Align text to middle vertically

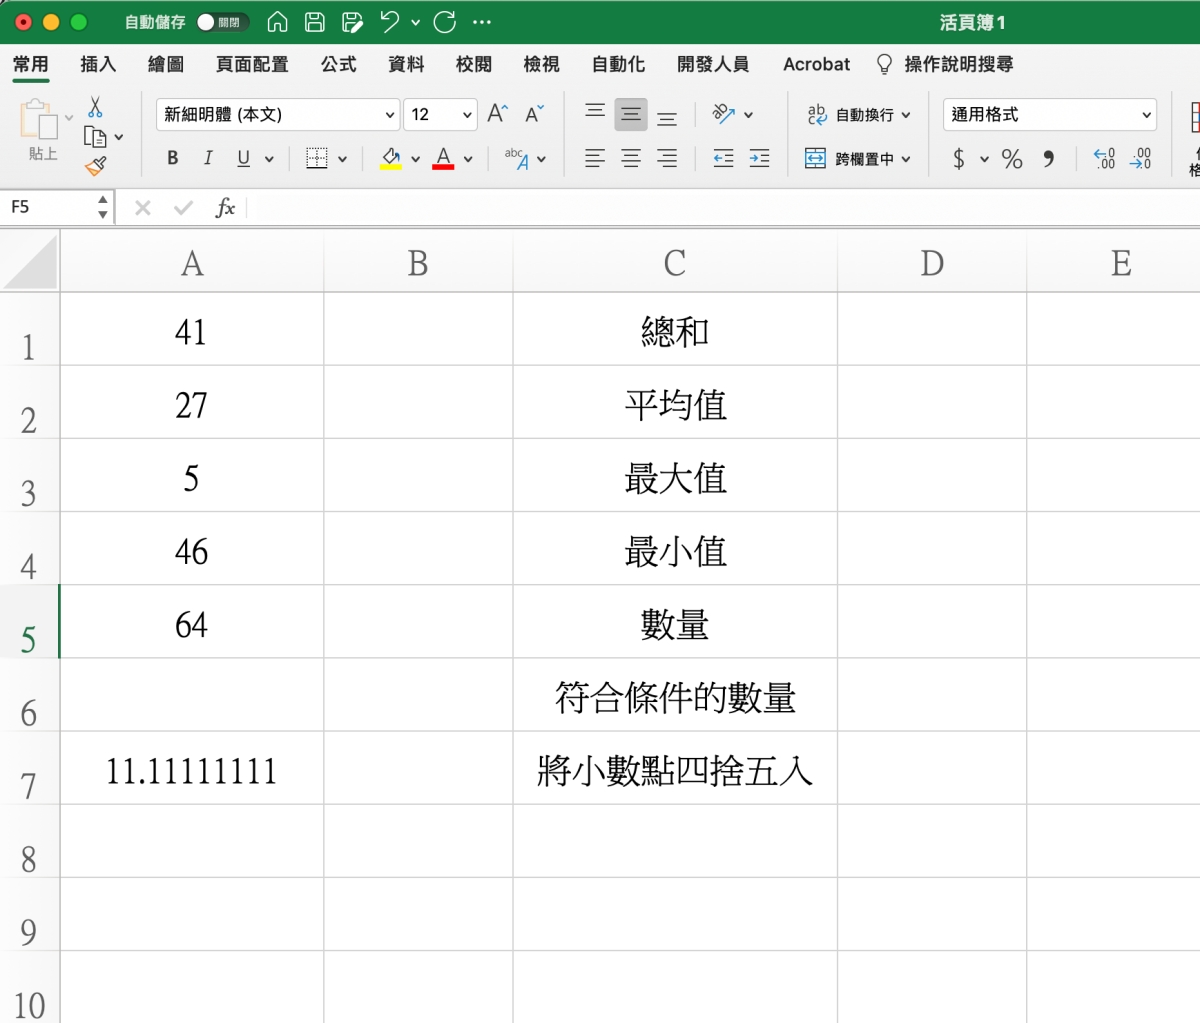[631, 114]
